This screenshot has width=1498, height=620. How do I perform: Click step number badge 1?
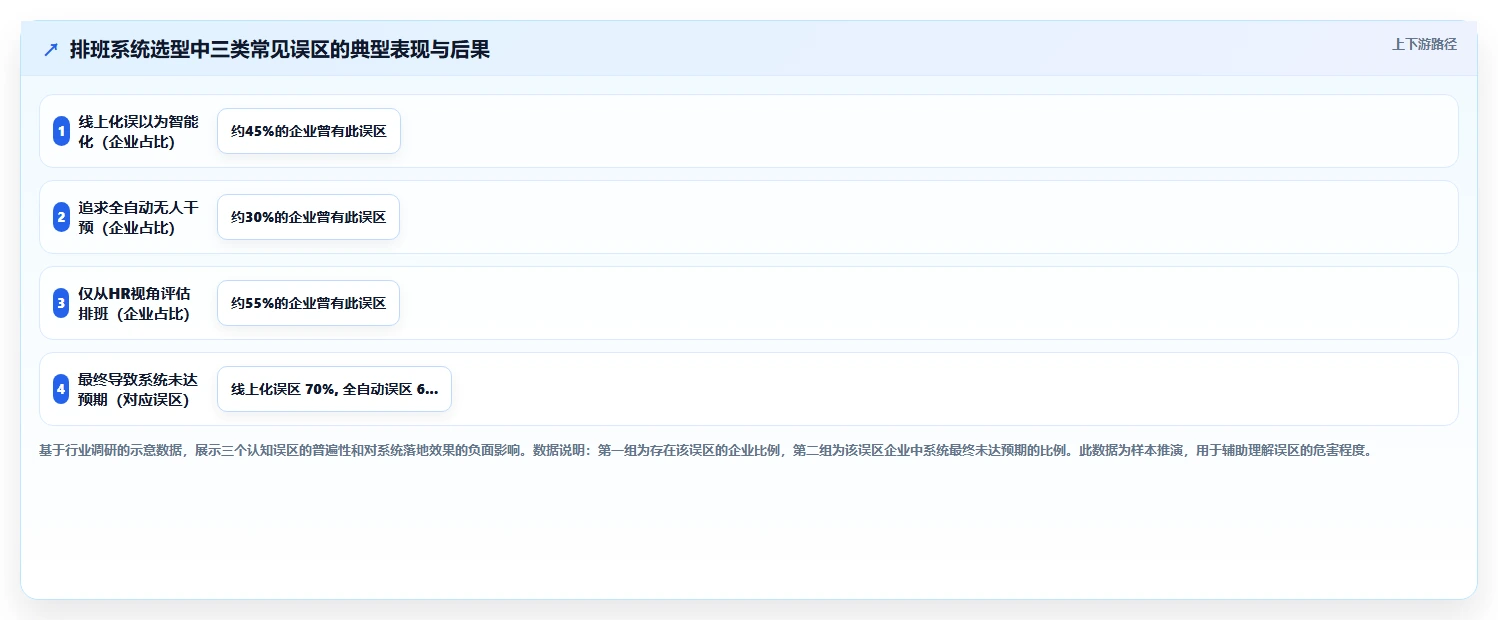pos(61,131)
